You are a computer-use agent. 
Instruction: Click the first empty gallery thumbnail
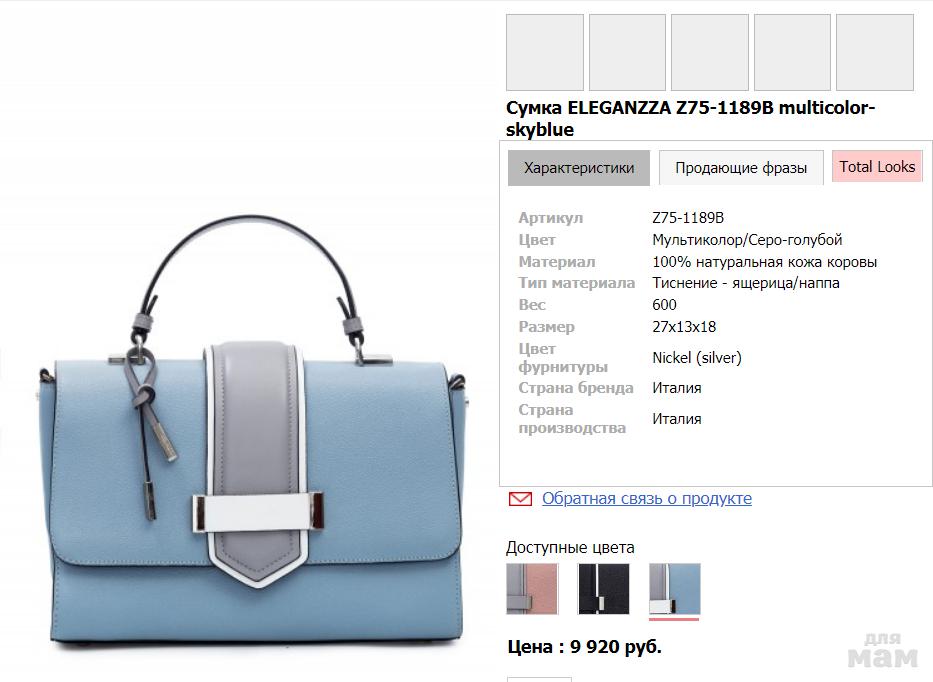544,52
